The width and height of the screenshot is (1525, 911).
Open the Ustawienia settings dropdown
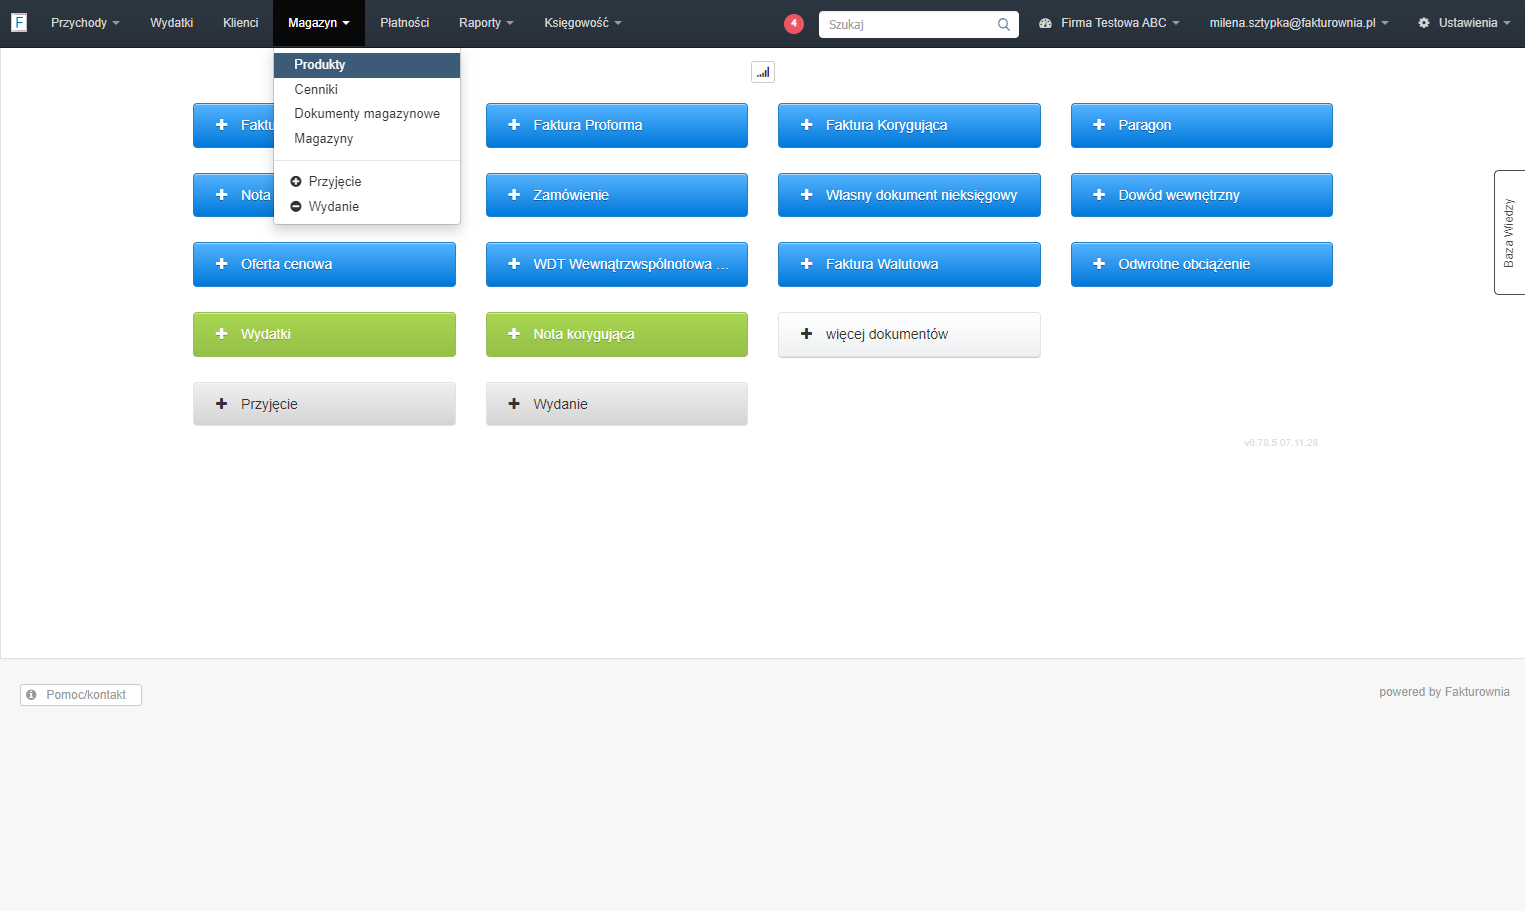click(1464, 23)
